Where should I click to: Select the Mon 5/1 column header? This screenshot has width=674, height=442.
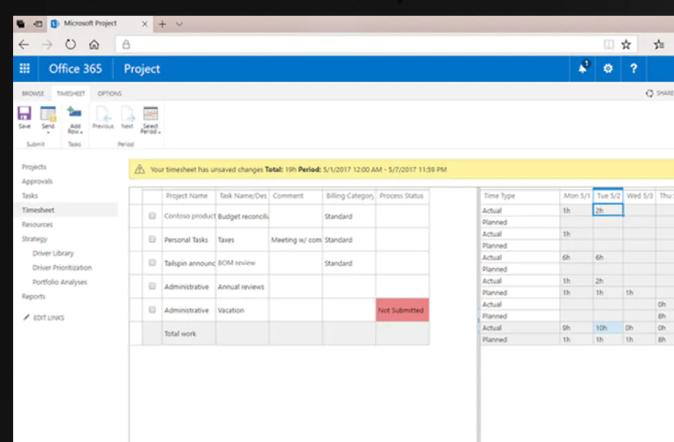pyautogui.click(x=576, y=196)
